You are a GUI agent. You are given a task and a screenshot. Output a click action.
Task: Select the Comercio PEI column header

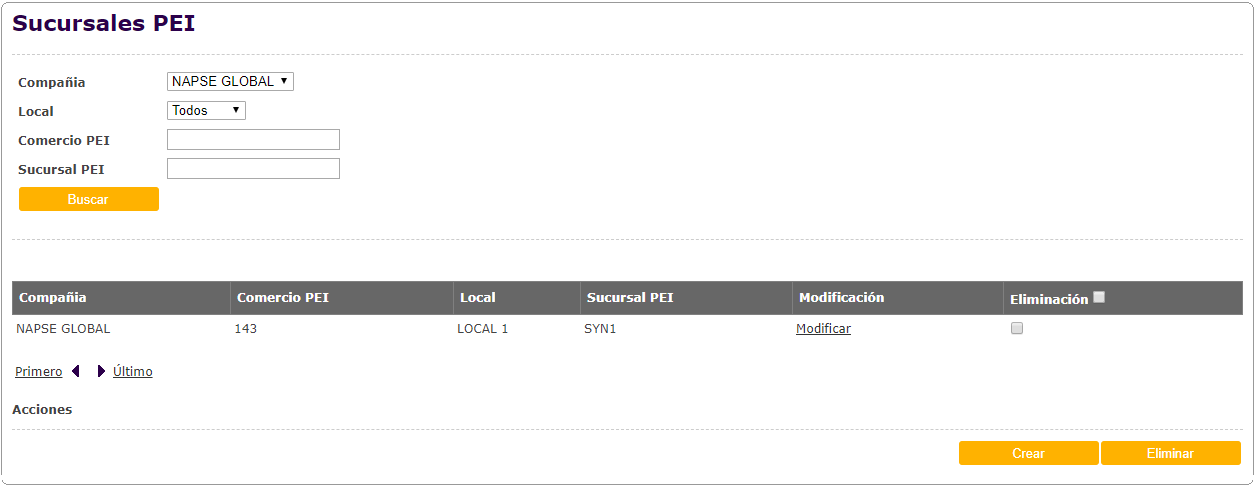(x=283, y=298)
